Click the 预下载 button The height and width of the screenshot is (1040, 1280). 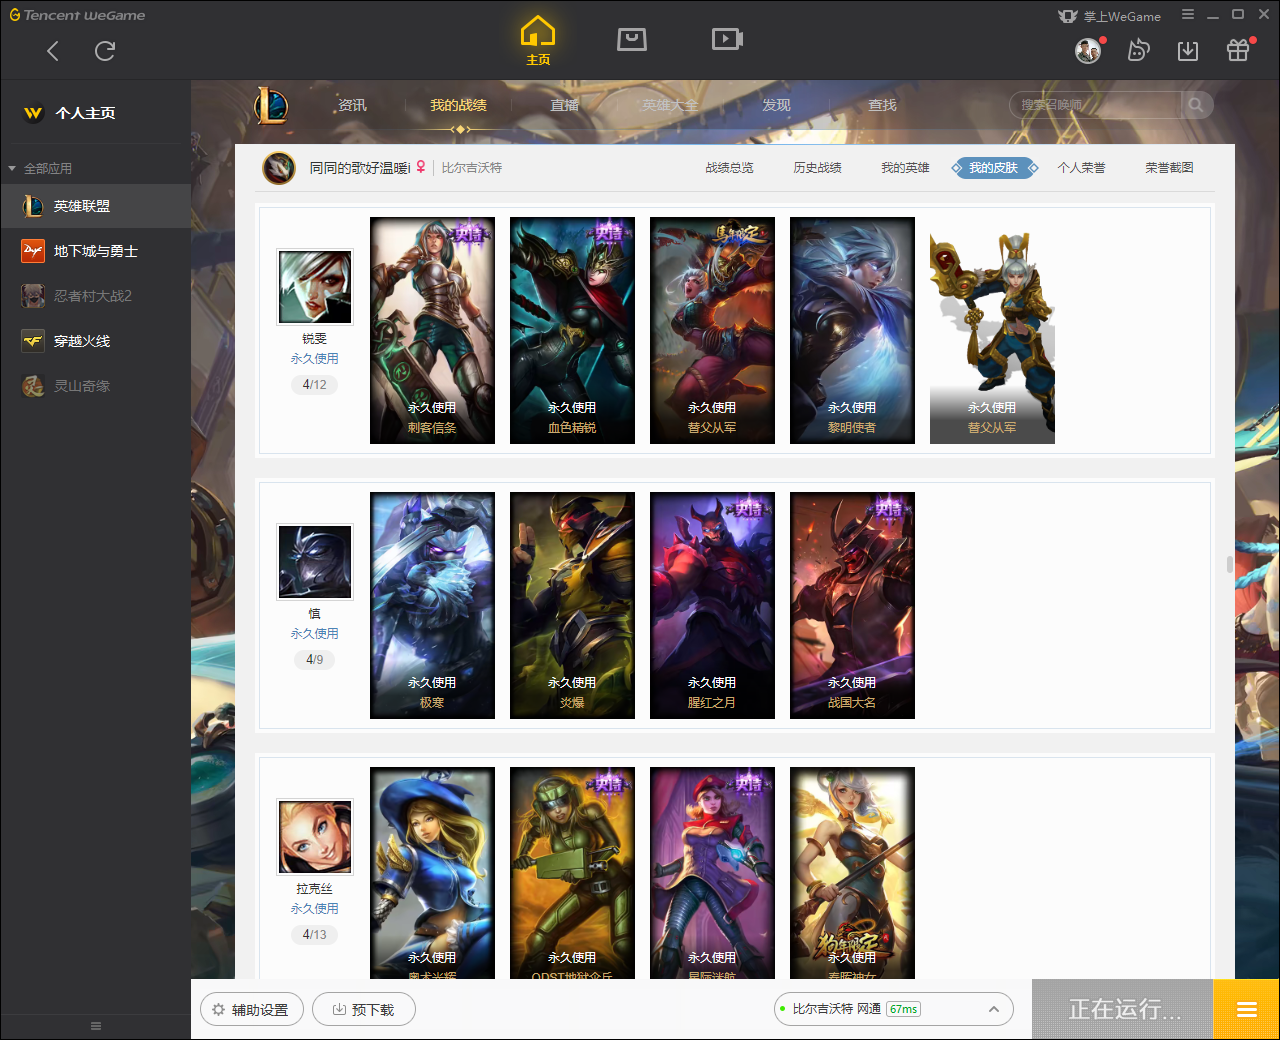coord(364,1010)
